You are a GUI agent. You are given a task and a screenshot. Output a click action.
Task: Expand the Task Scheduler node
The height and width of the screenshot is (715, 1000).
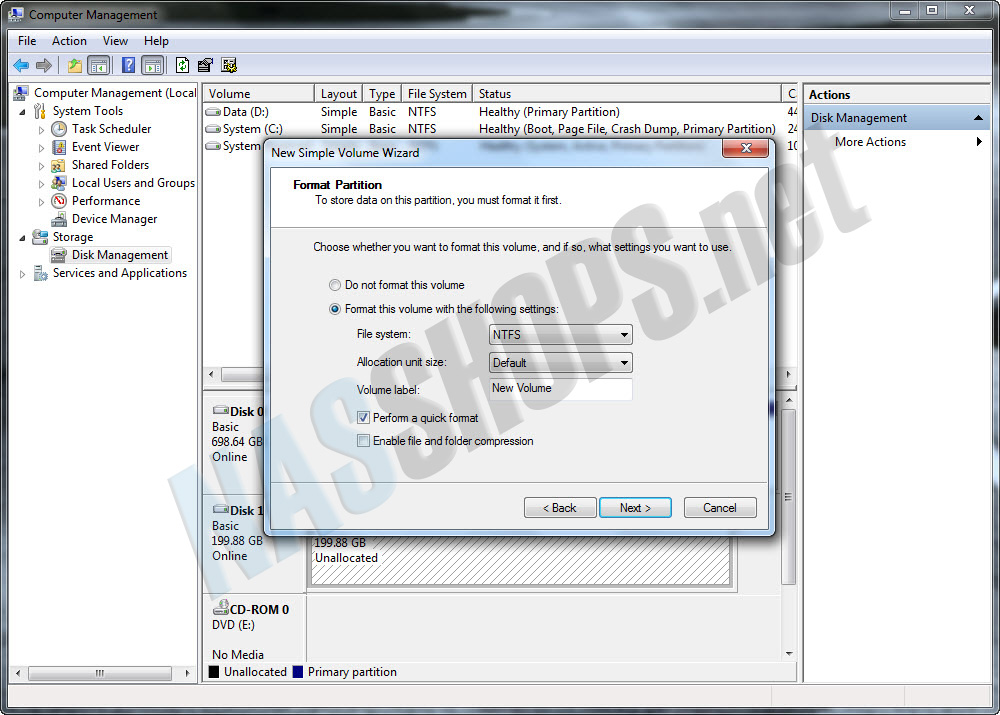41,130
